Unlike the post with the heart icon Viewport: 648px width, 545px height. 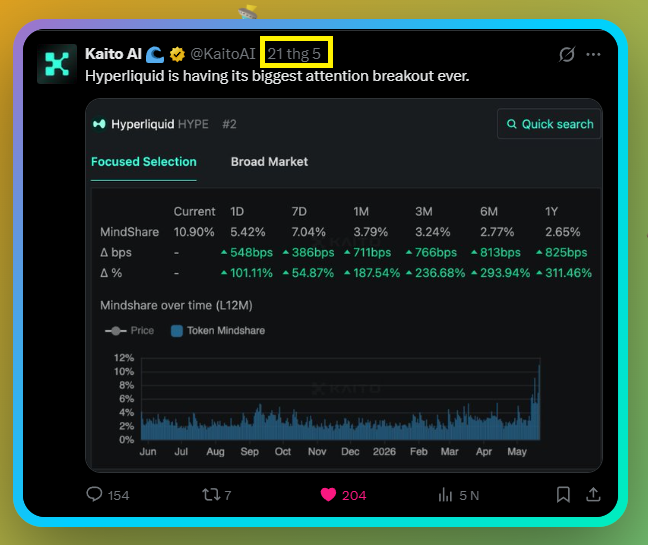tap(329, 495)
